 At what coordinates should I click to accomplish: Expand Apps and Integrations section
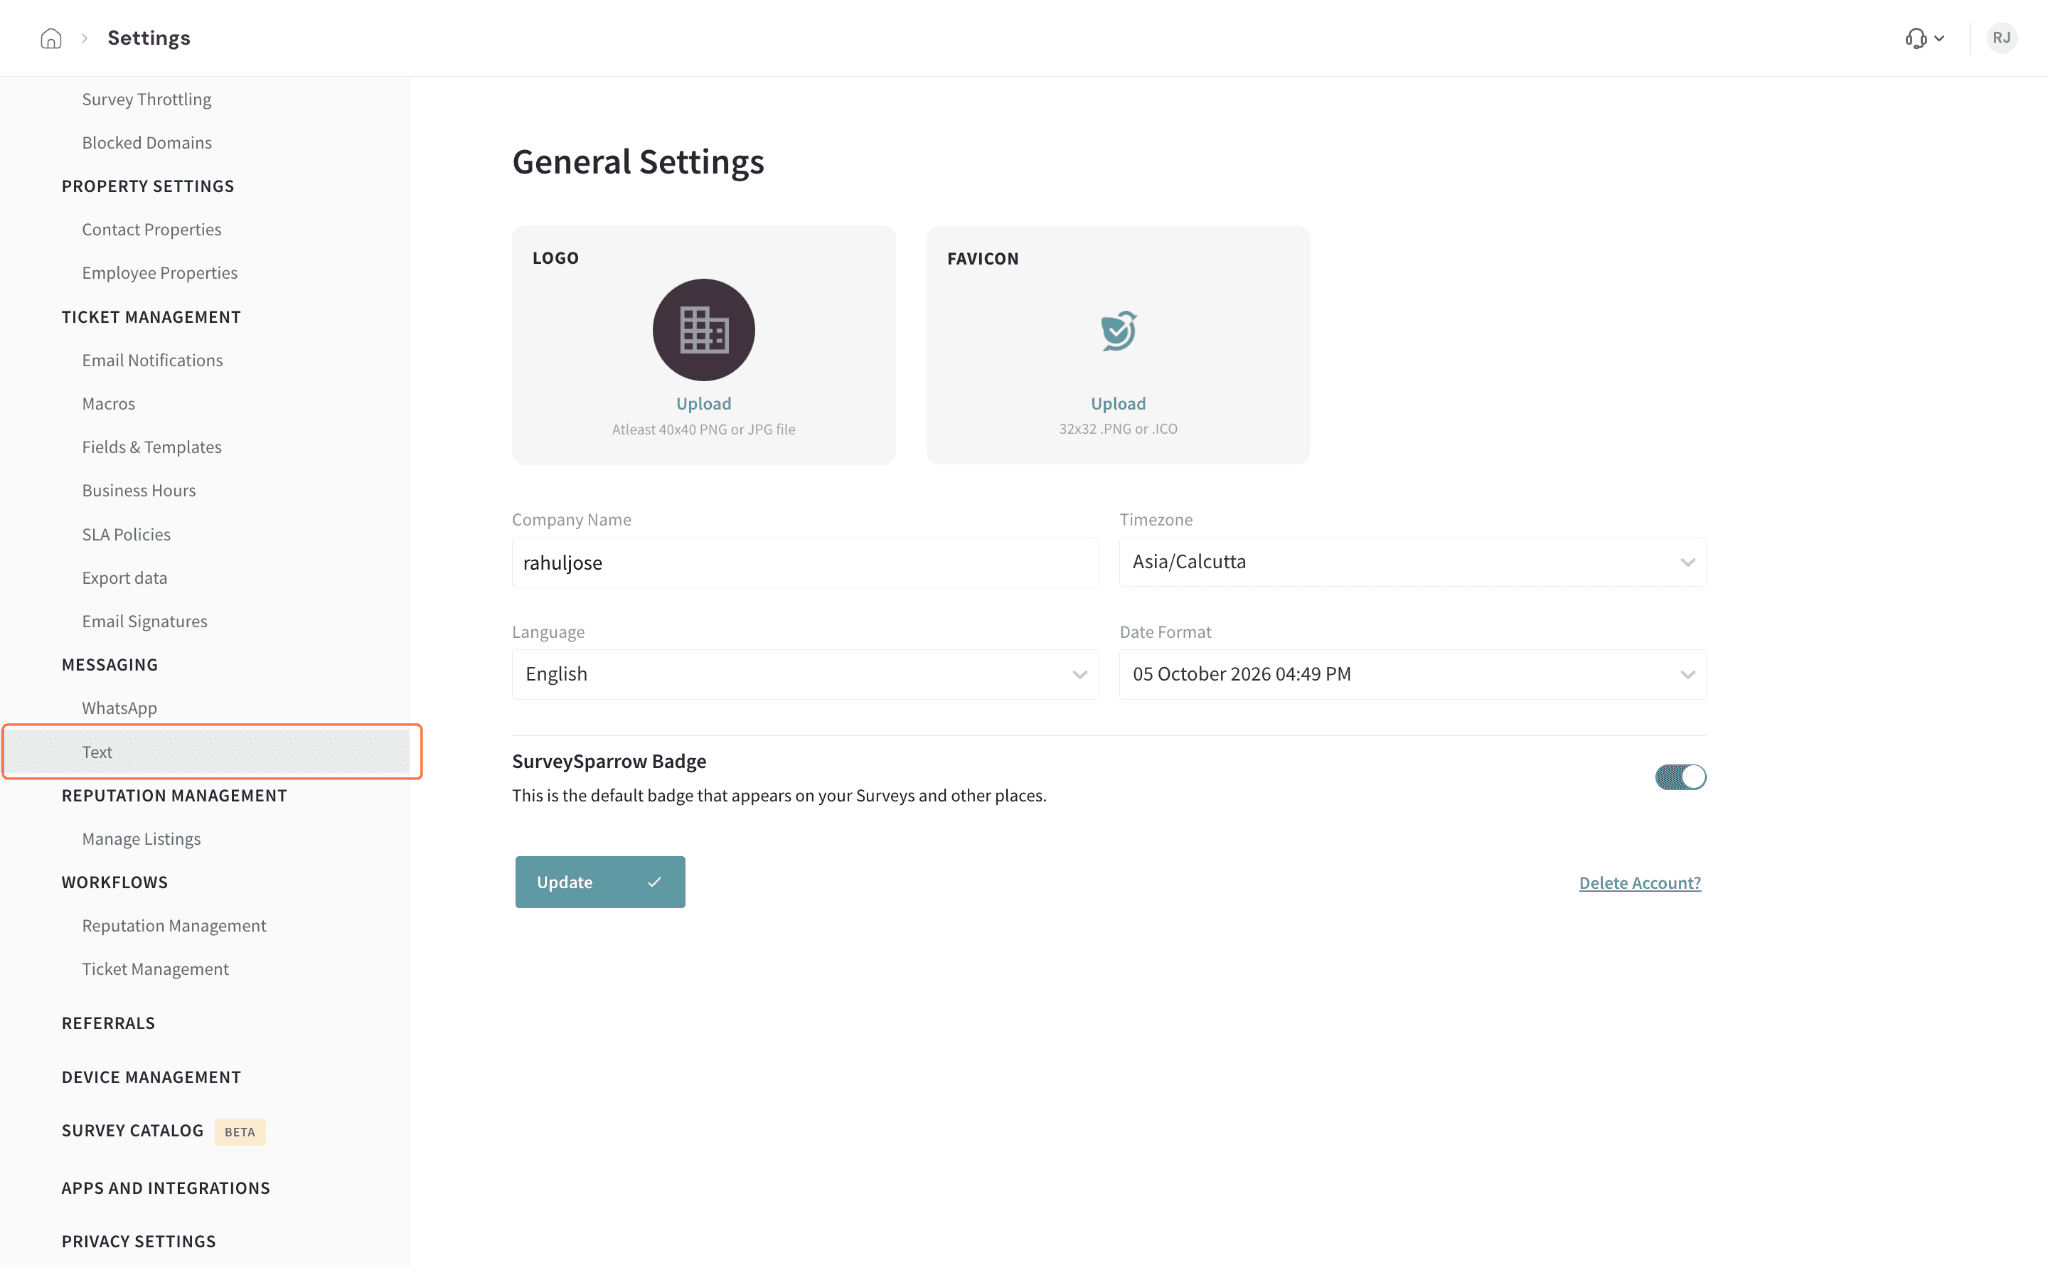pyautogui.click(x=166, y=1188)
